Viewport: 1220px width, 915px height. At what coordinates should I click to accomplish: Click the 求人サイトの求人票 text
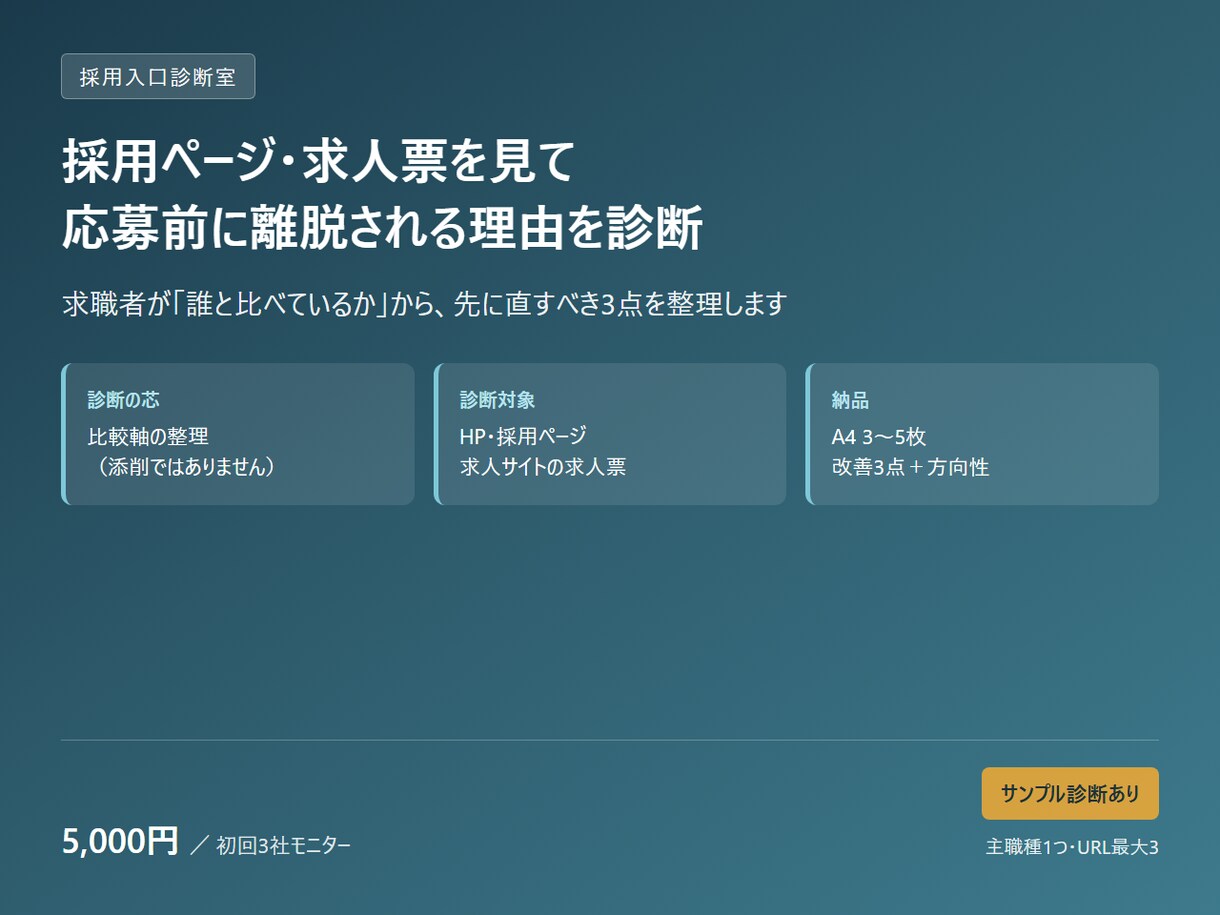543,467
